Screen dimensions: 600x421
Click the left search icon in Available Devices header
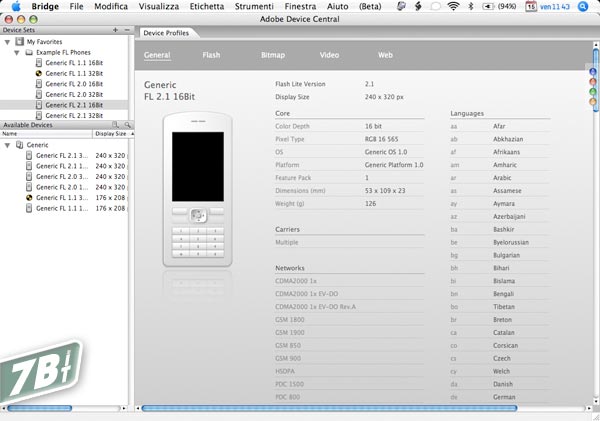click(x=116, y=125)
